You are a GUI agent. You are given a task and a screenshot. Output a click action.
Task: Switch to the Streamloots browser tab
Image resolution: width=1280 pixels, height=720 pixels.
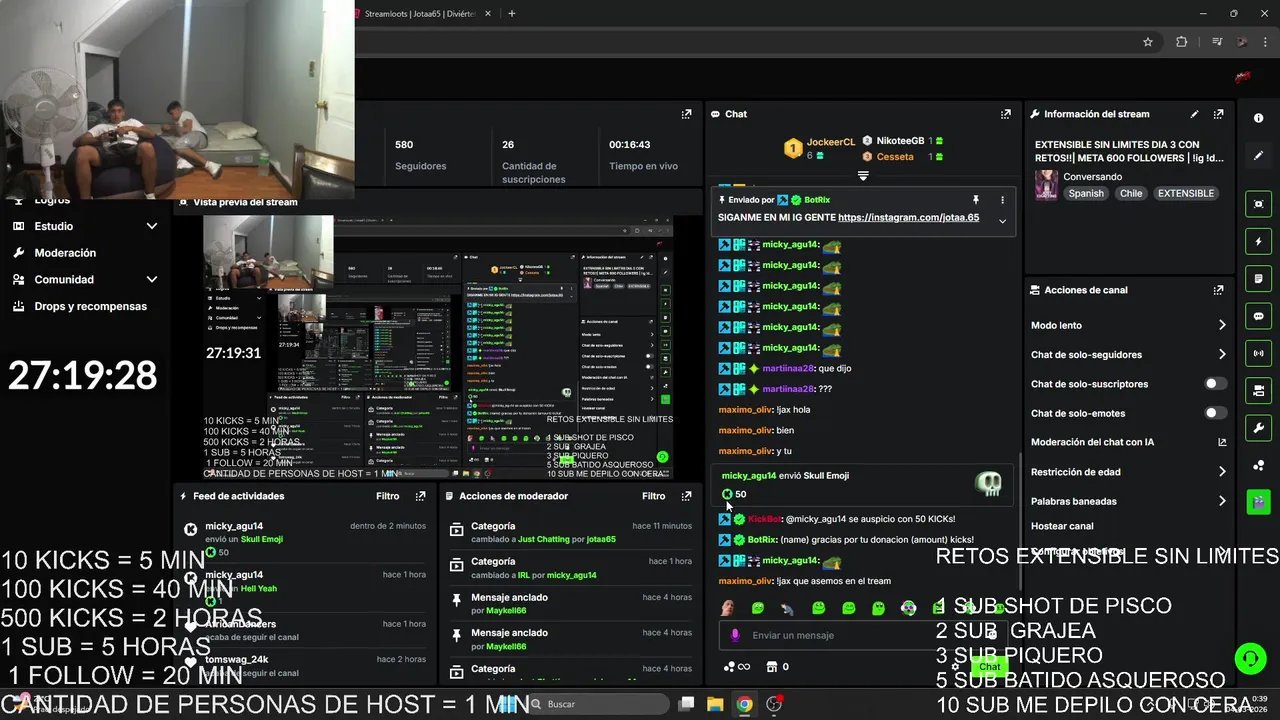tap(420, 14)
